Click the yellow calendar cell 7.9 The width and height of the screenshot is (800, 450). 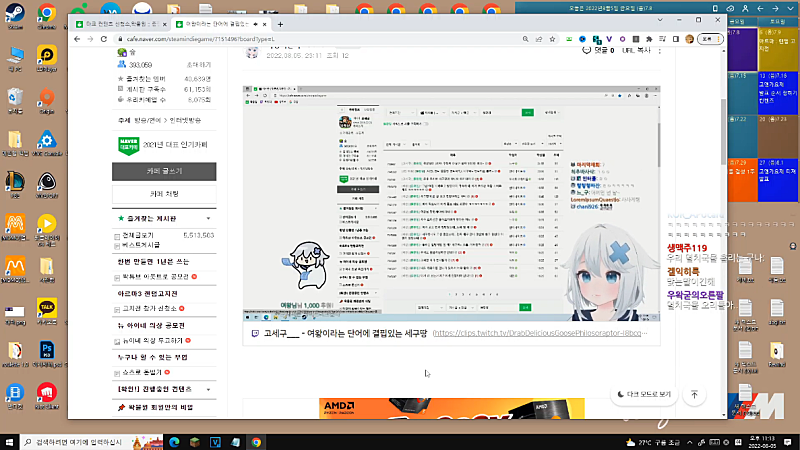778,49
